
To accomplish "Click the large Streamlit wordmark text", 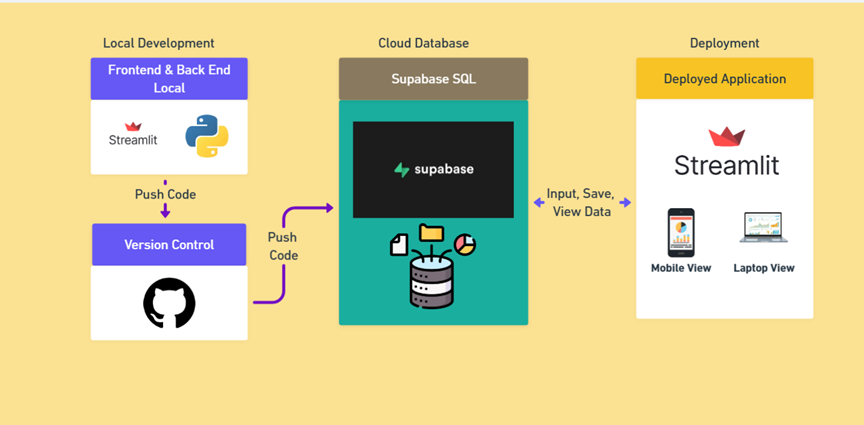I will point(727,165).
